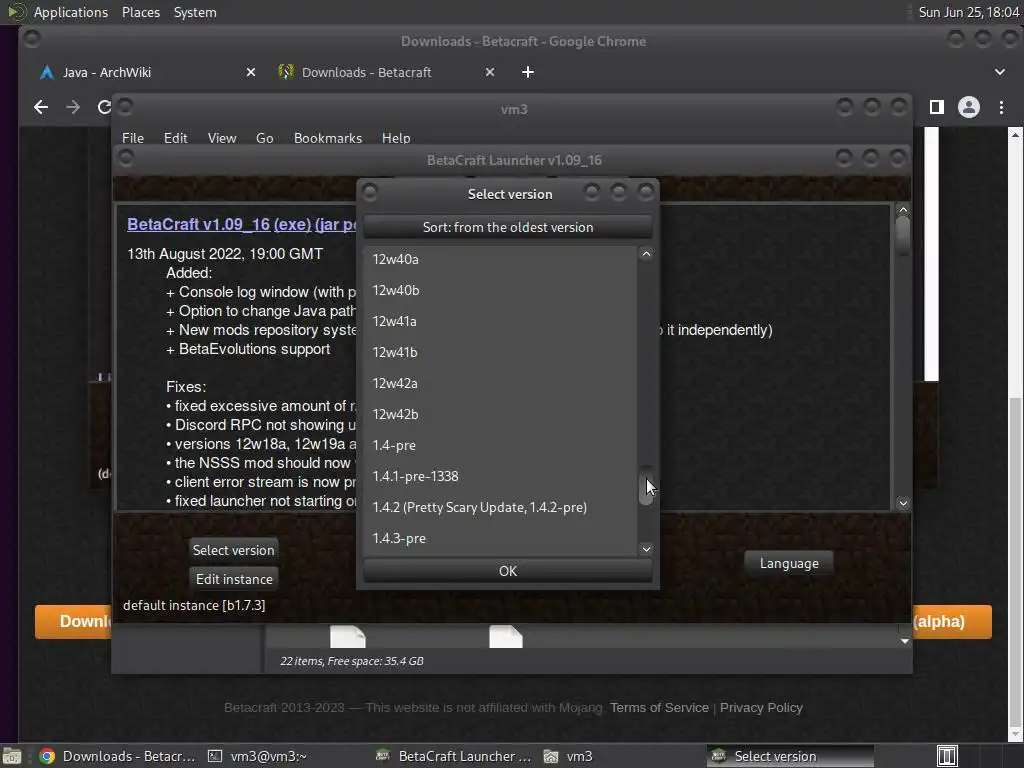Reload the Chrome page
1024x768 pixels.
click(104, 107)
